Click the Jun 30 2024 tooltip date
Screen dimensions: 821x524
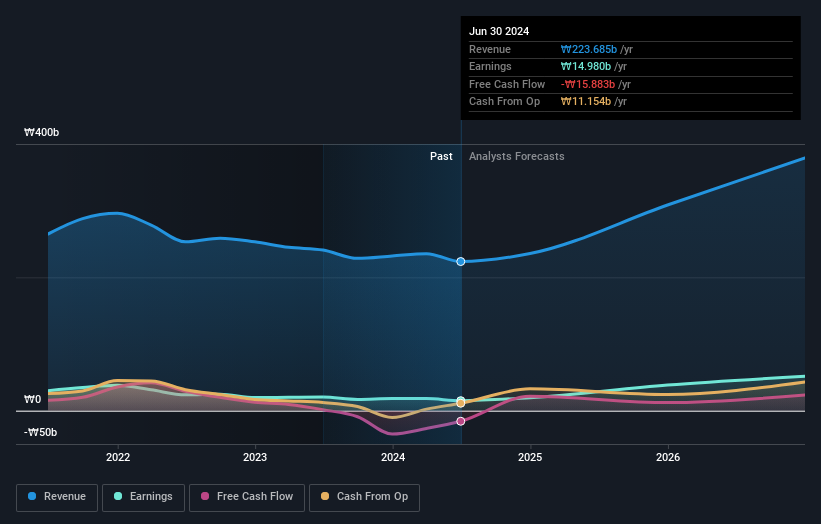499,31
